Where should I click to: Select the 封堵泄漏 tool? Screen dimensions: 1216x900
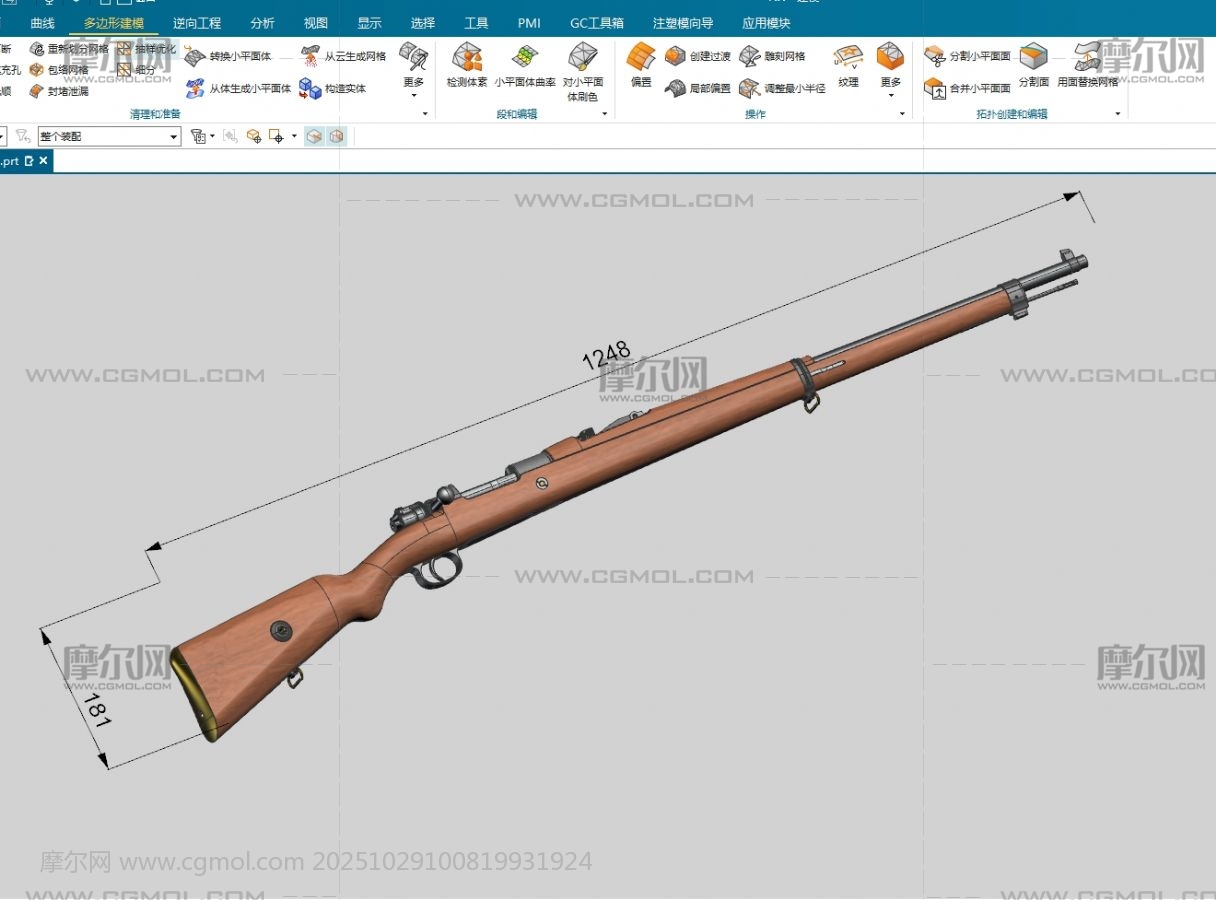coord(58,91)
